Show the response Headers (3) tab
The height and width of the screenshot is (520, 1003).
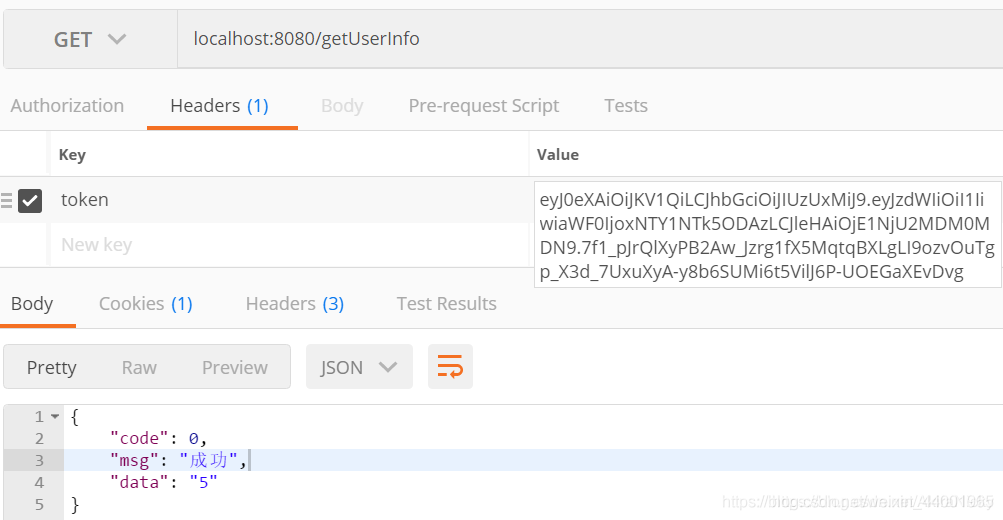pyautogui.click(x=295, y=304)
